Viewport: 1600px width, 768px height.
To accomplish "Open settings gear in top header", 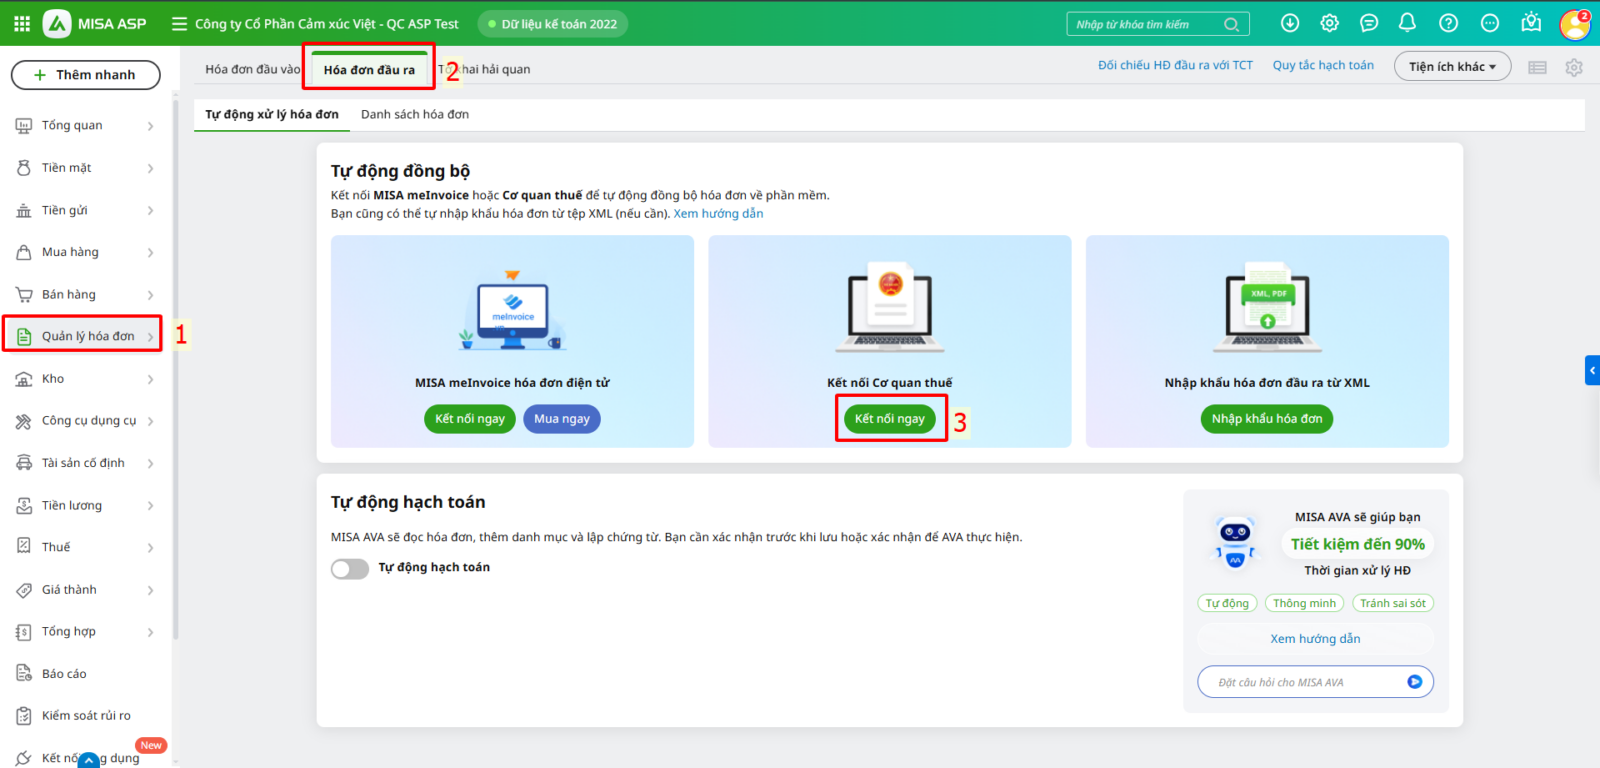I will tap(1329, 23).
